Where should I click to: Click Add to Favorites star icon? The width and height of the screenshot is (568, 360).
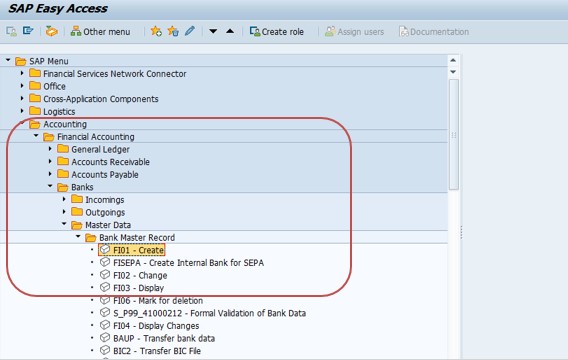tap(156, 32)
